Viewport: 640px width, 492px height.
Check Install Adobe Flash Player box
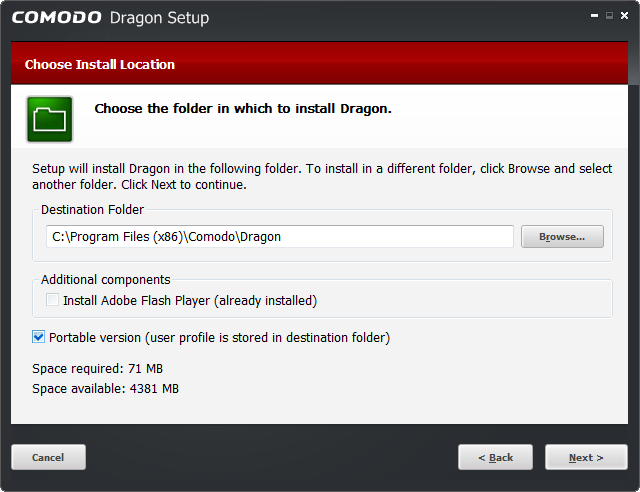click(x=52, y=300)
